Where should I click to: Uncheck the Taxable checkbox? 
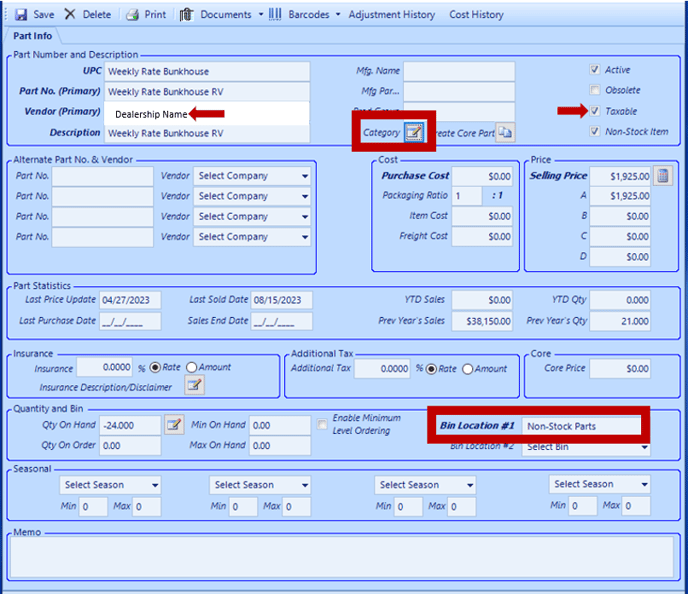point(595,111)
